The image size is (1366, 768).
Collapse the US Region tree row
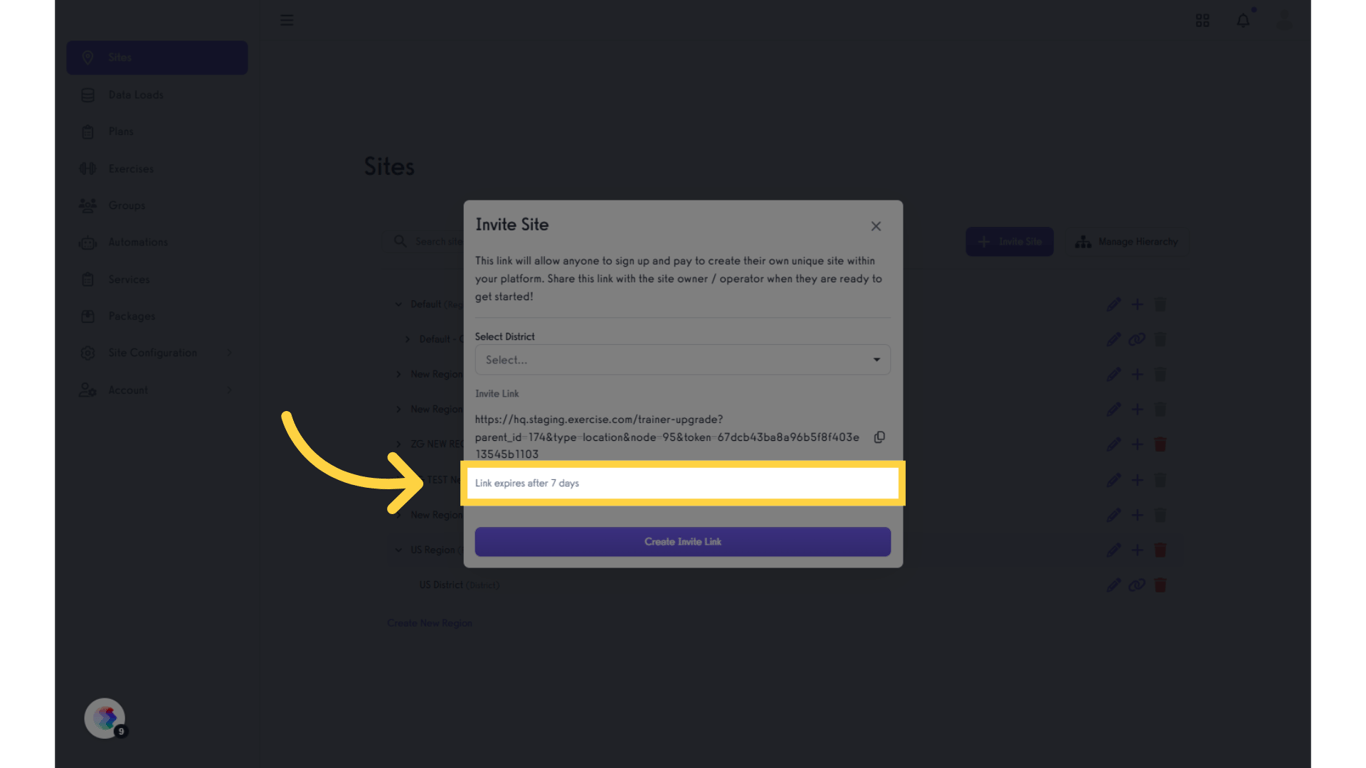coord(399,550)
